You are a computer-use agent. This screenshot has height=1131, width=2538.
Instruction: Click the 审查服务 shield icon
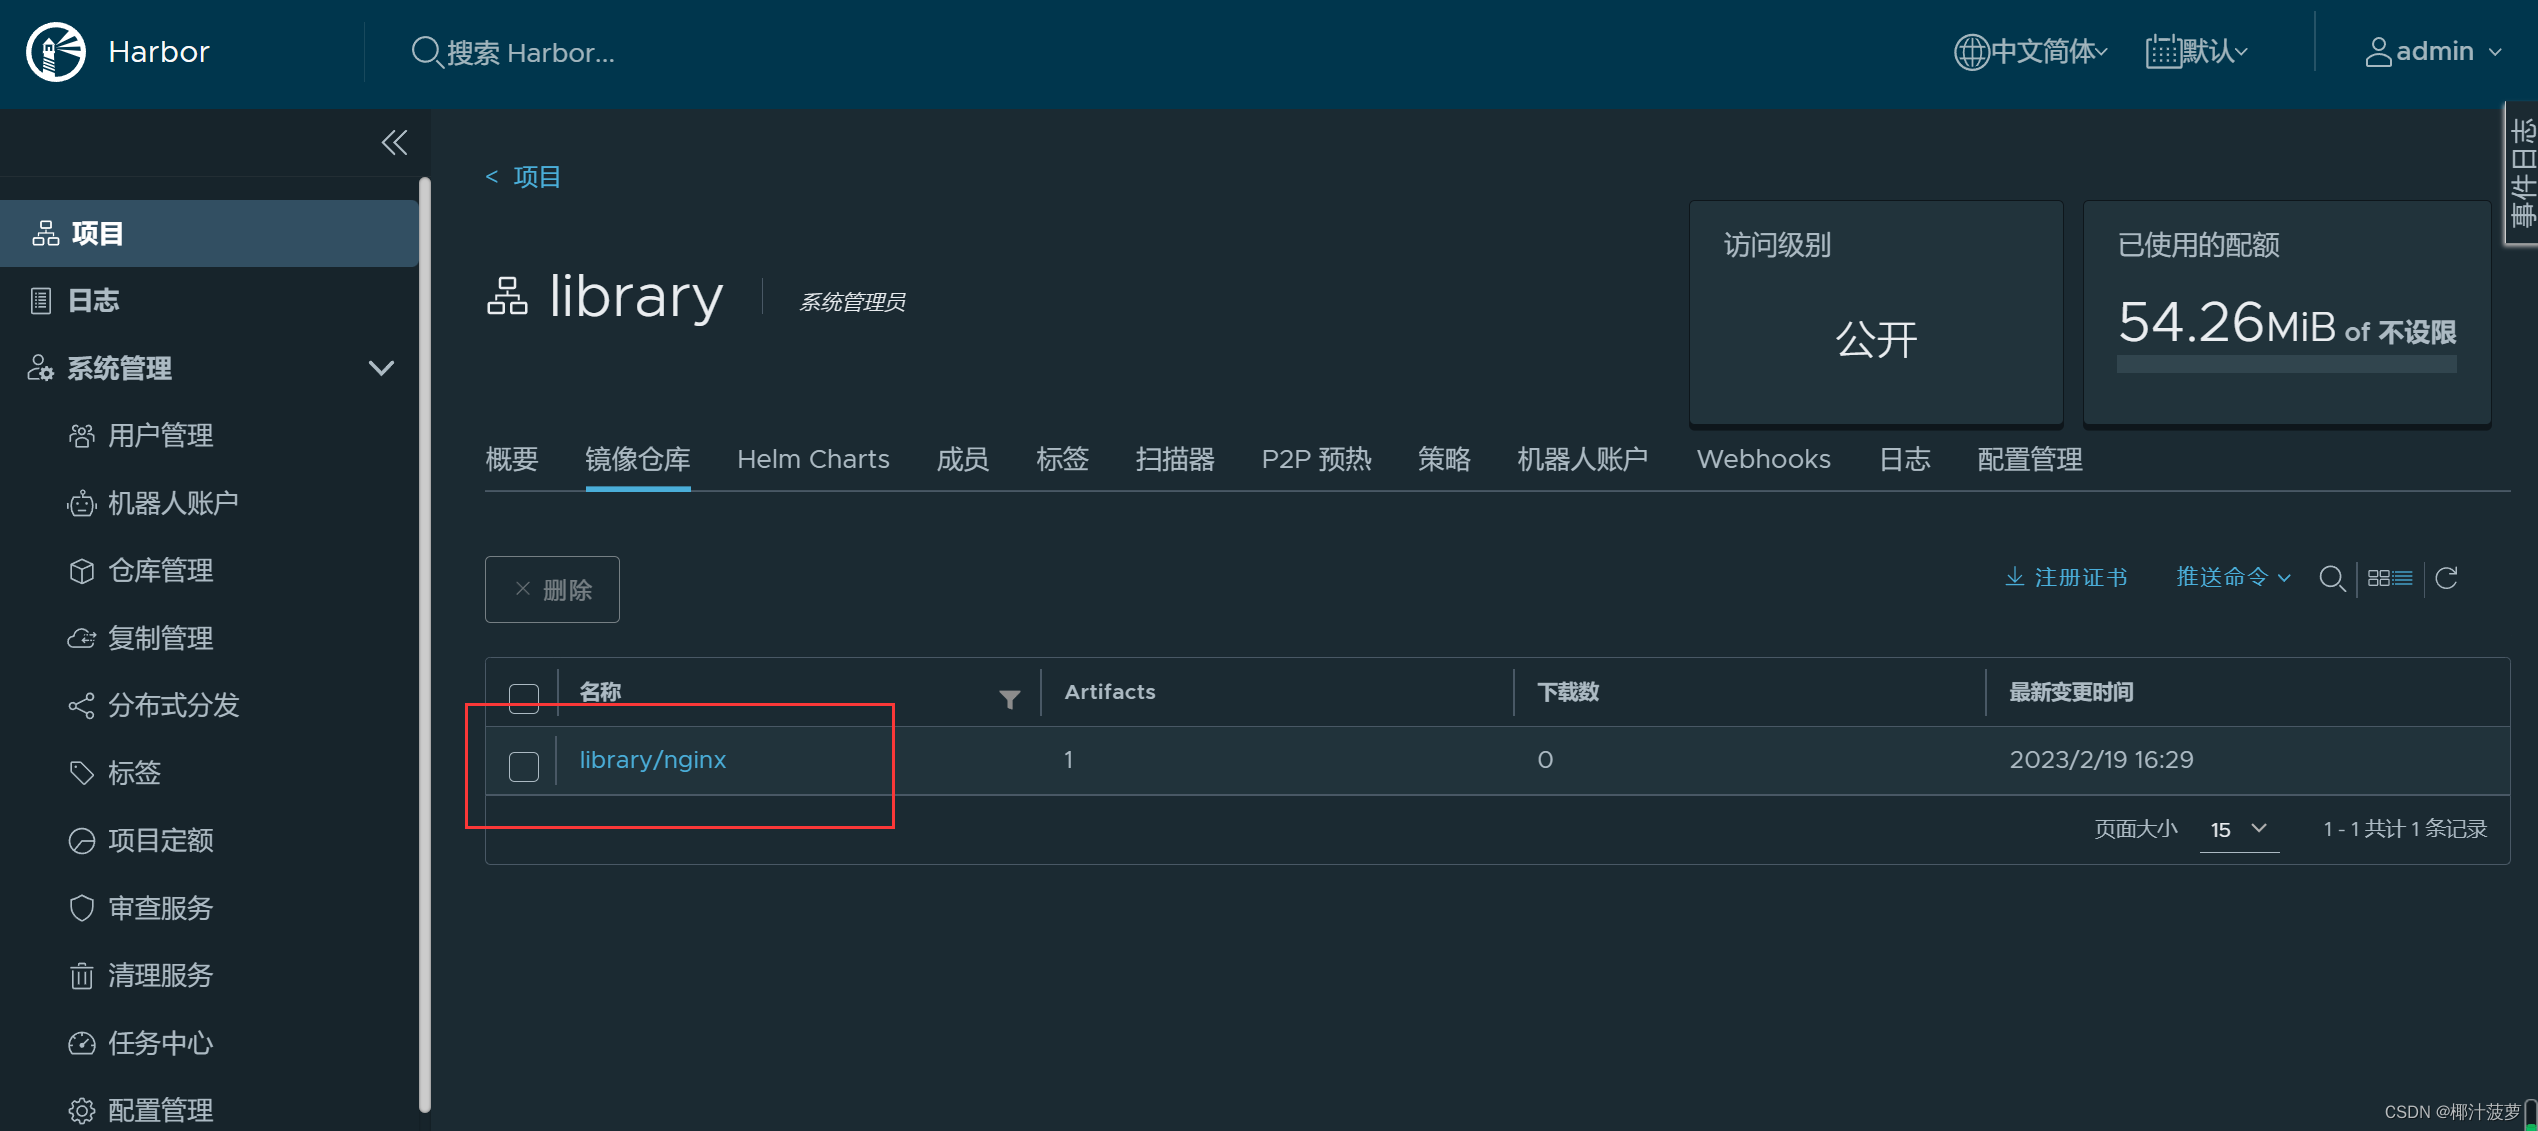coord(82,908)
